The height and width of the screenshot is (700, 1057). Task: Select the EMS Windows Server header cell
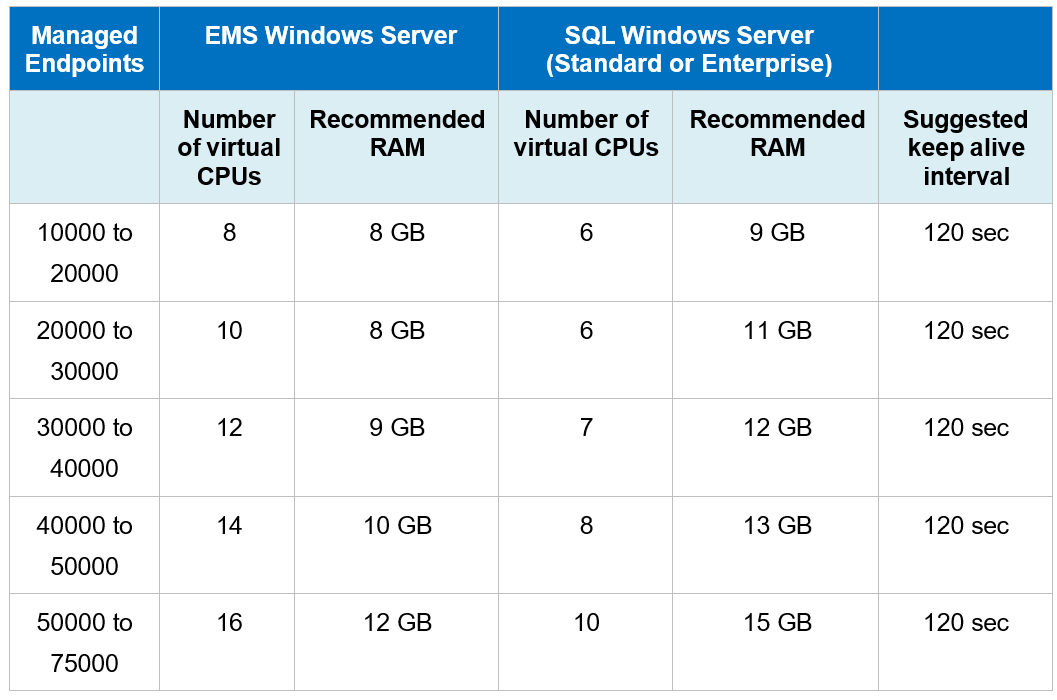(x=330, y=37)
